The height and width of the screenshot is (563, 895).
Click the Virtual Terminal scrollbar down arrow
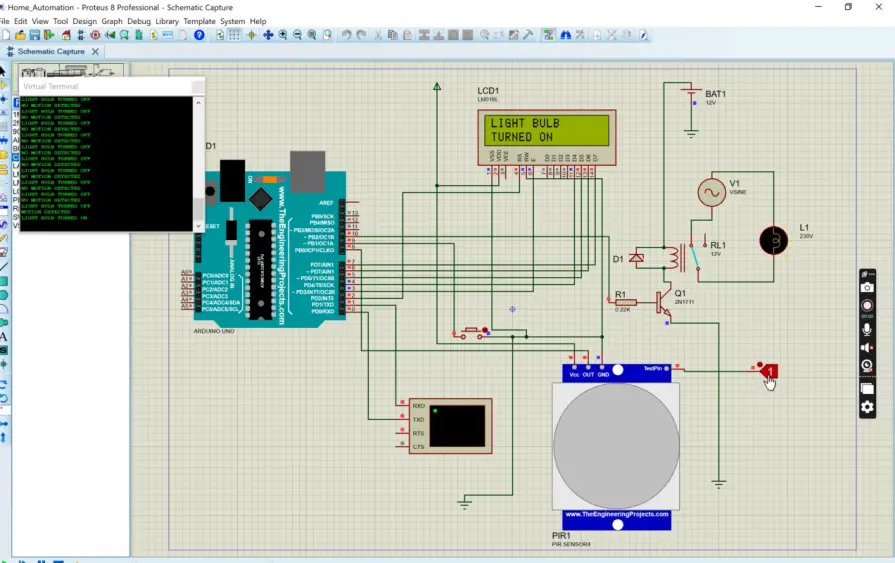[198, 226]
